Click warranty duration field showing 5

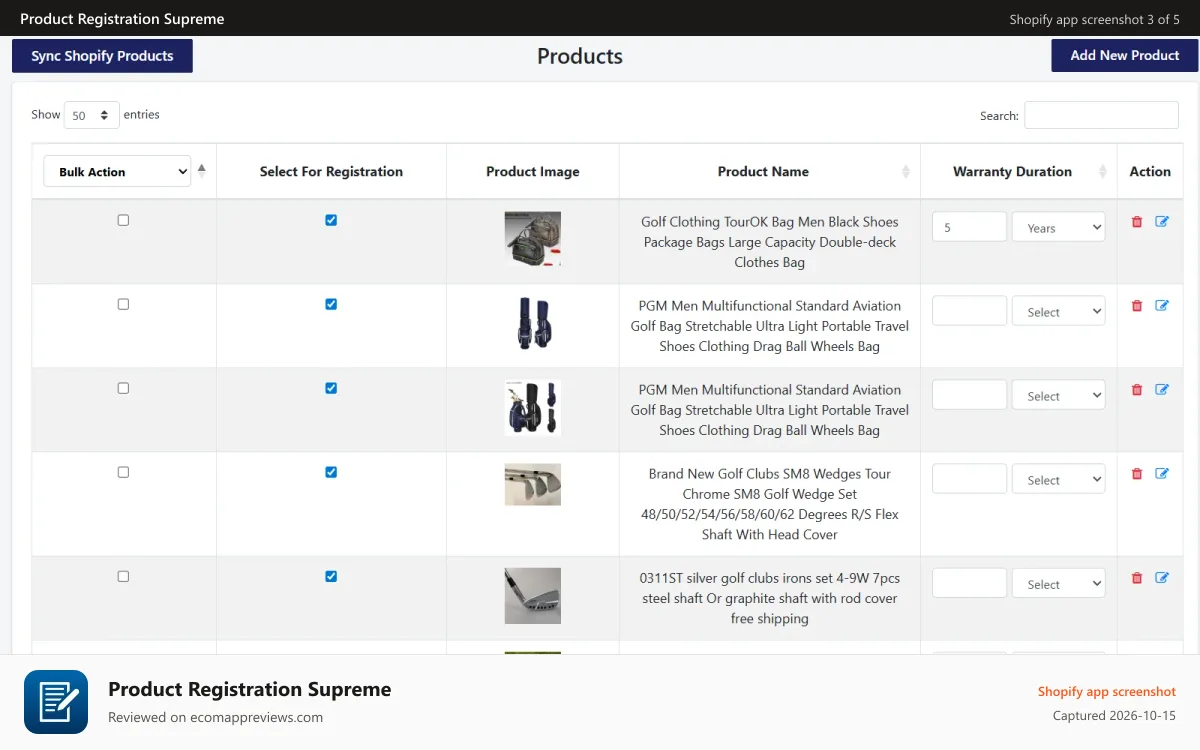(x=969, y=227)
